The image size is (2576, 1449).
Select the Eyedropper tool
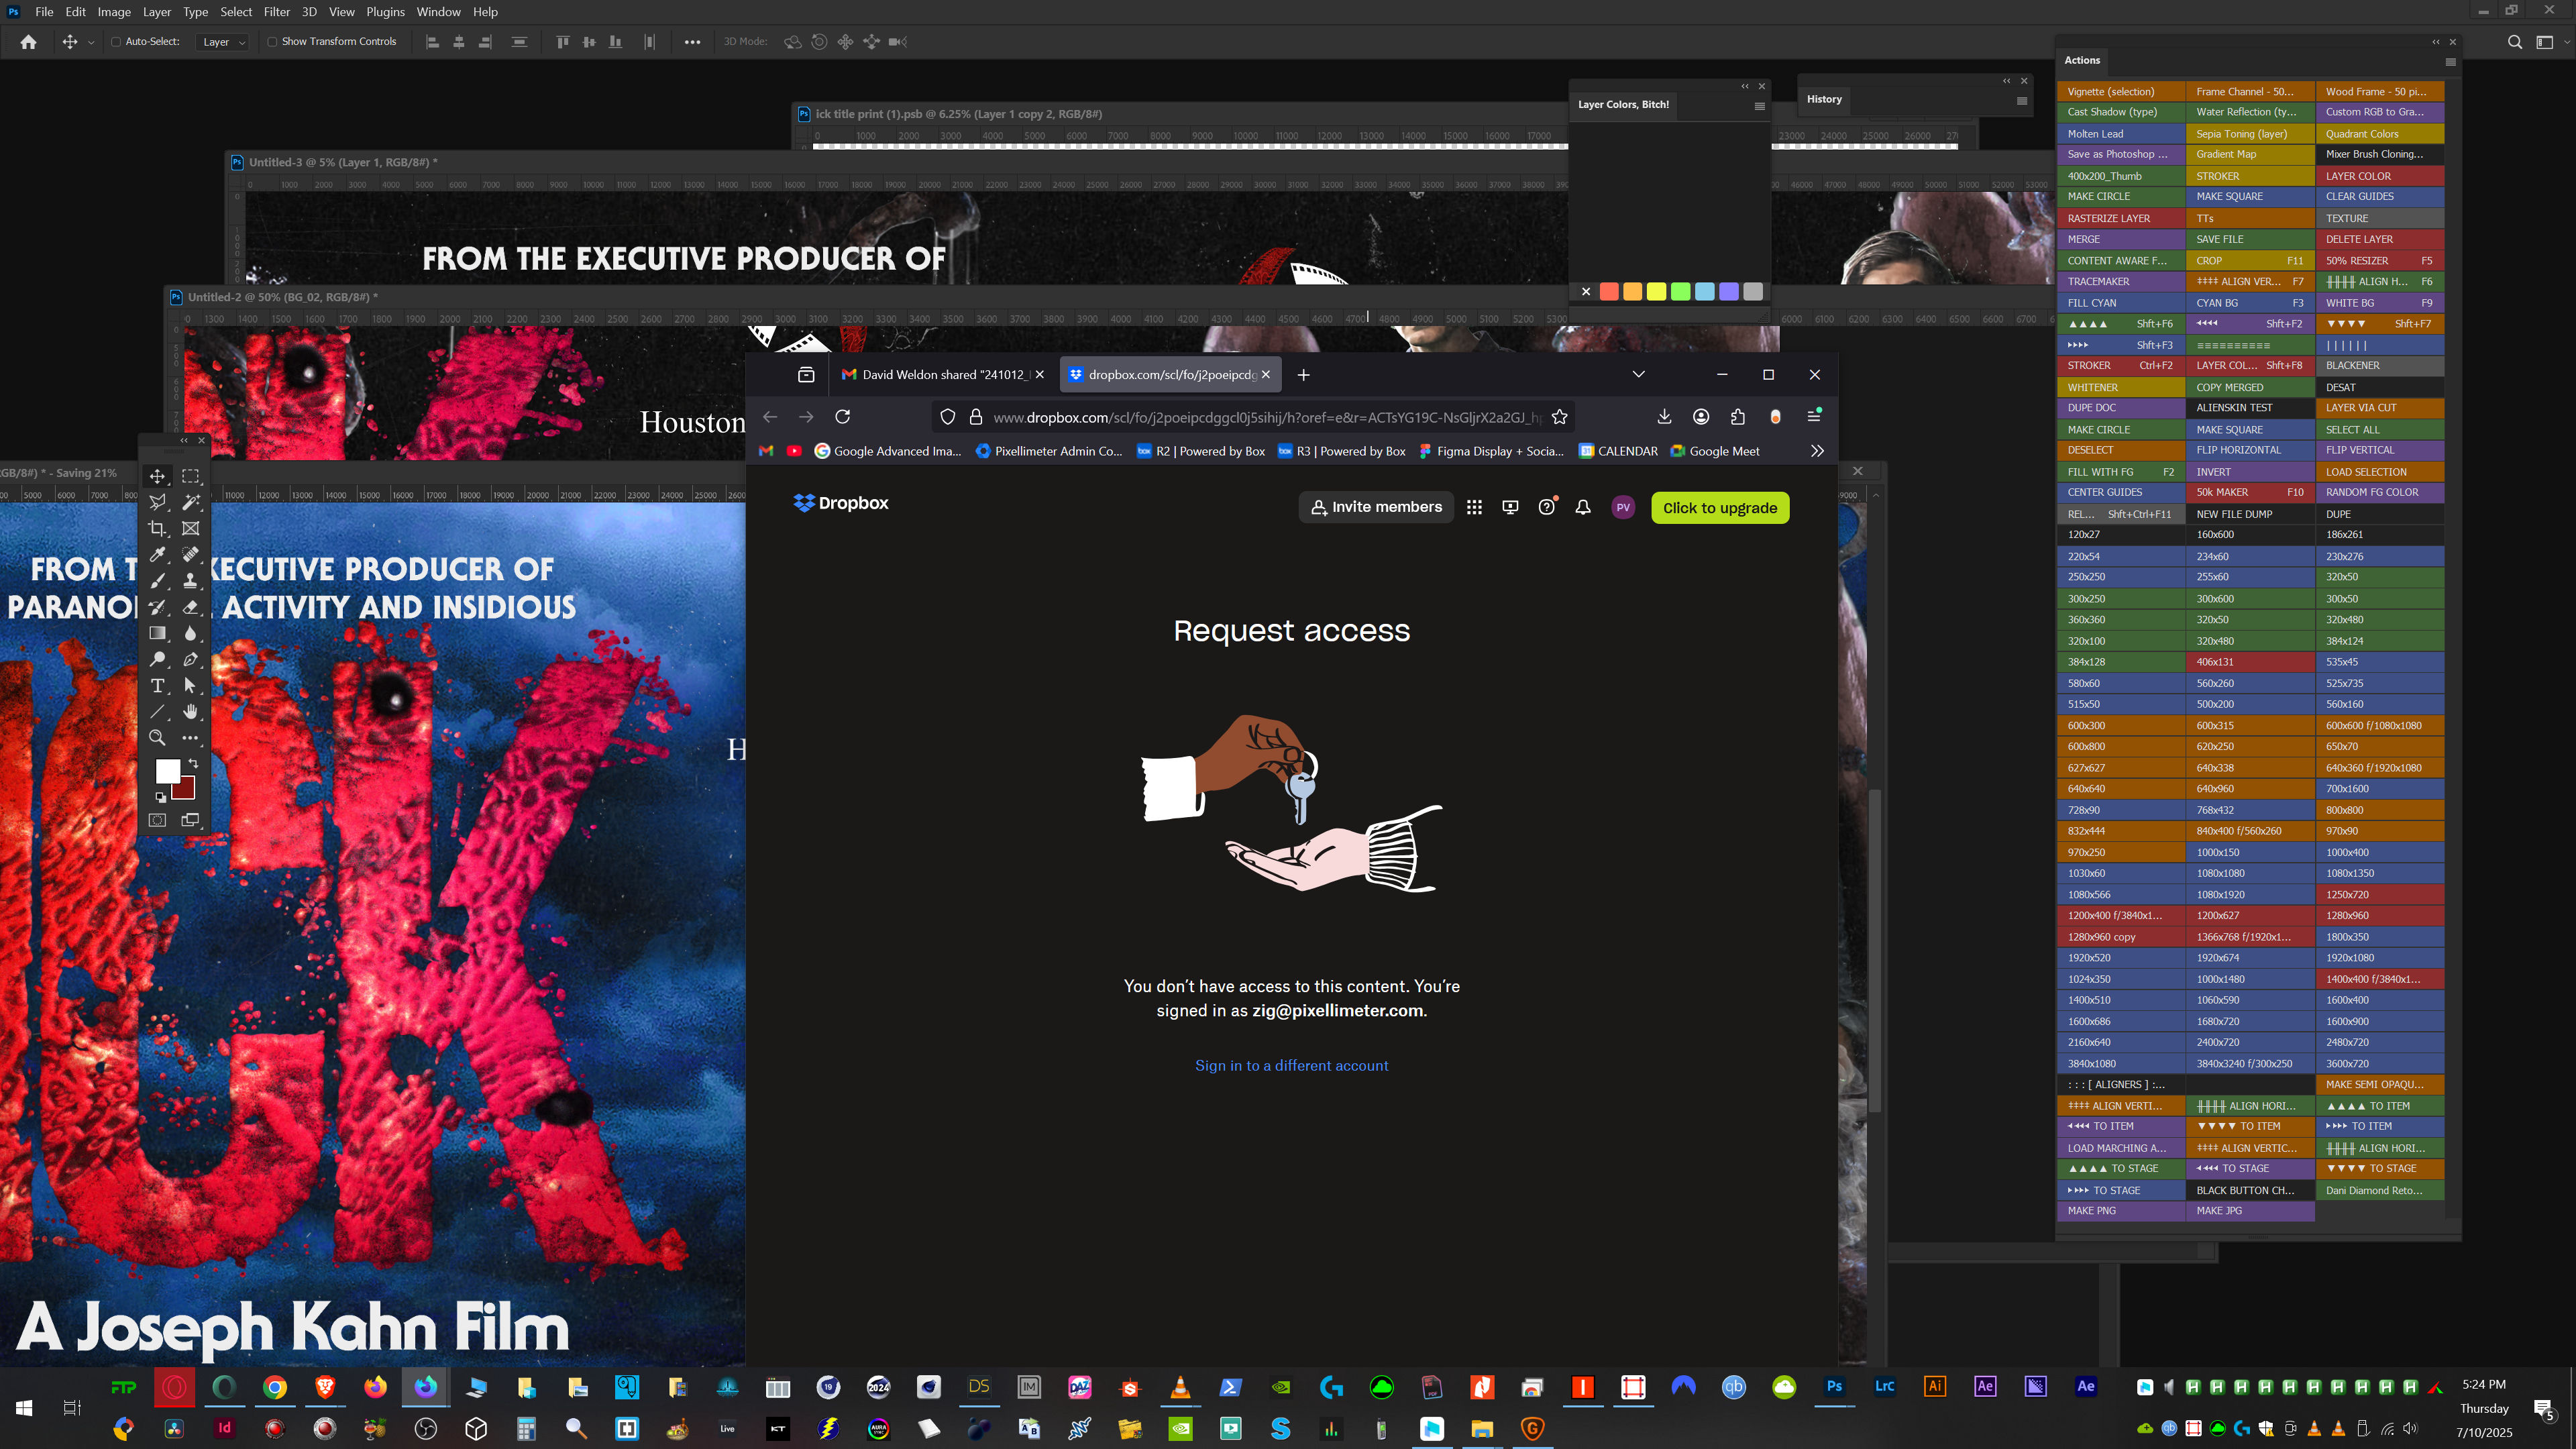pyautogui.click(x=157, y=554)
